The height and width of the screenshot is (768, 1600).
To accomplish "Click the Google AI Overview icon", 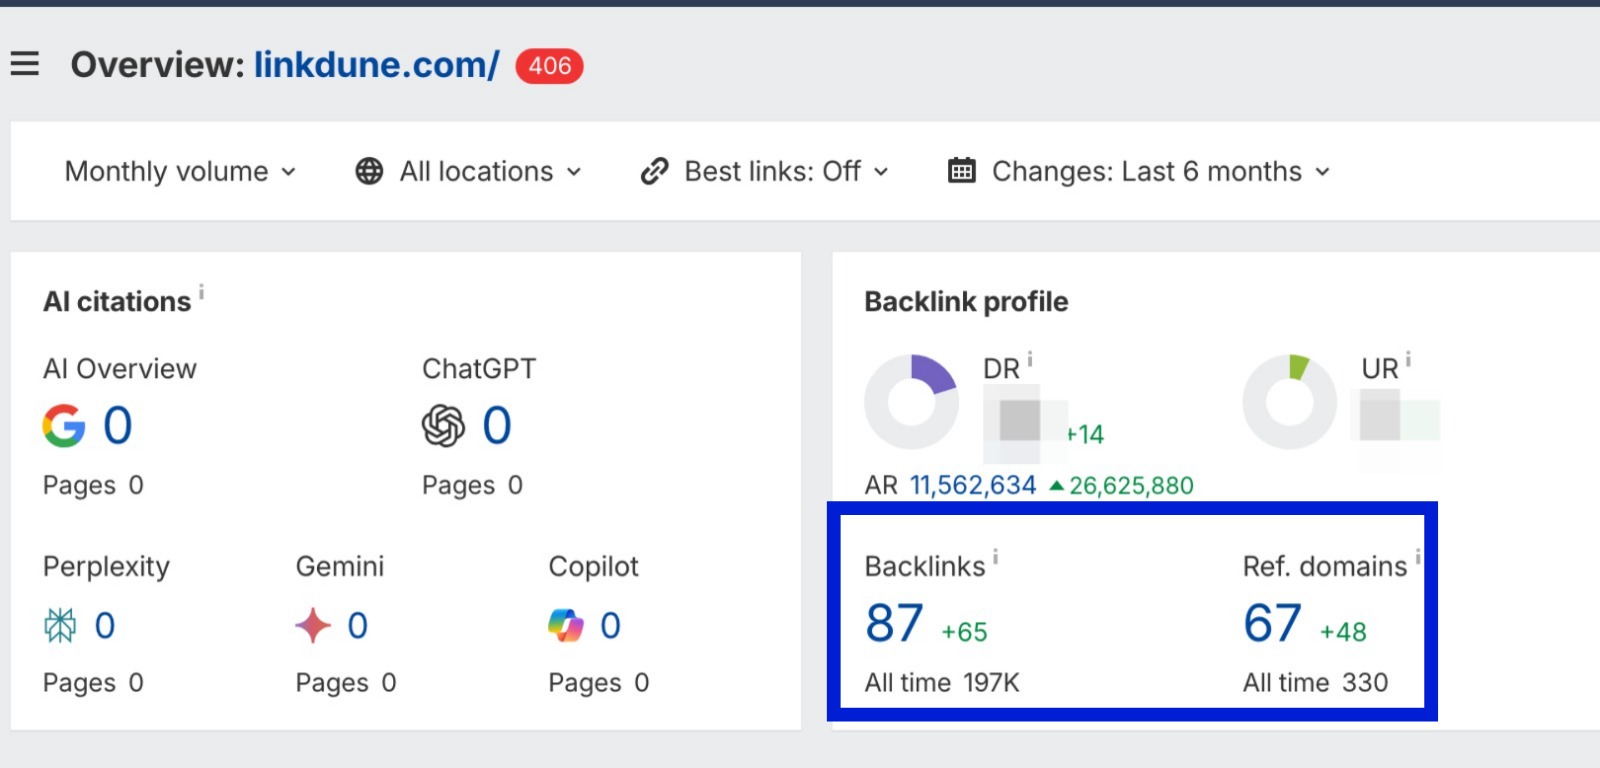I will [x=63, y=426].
